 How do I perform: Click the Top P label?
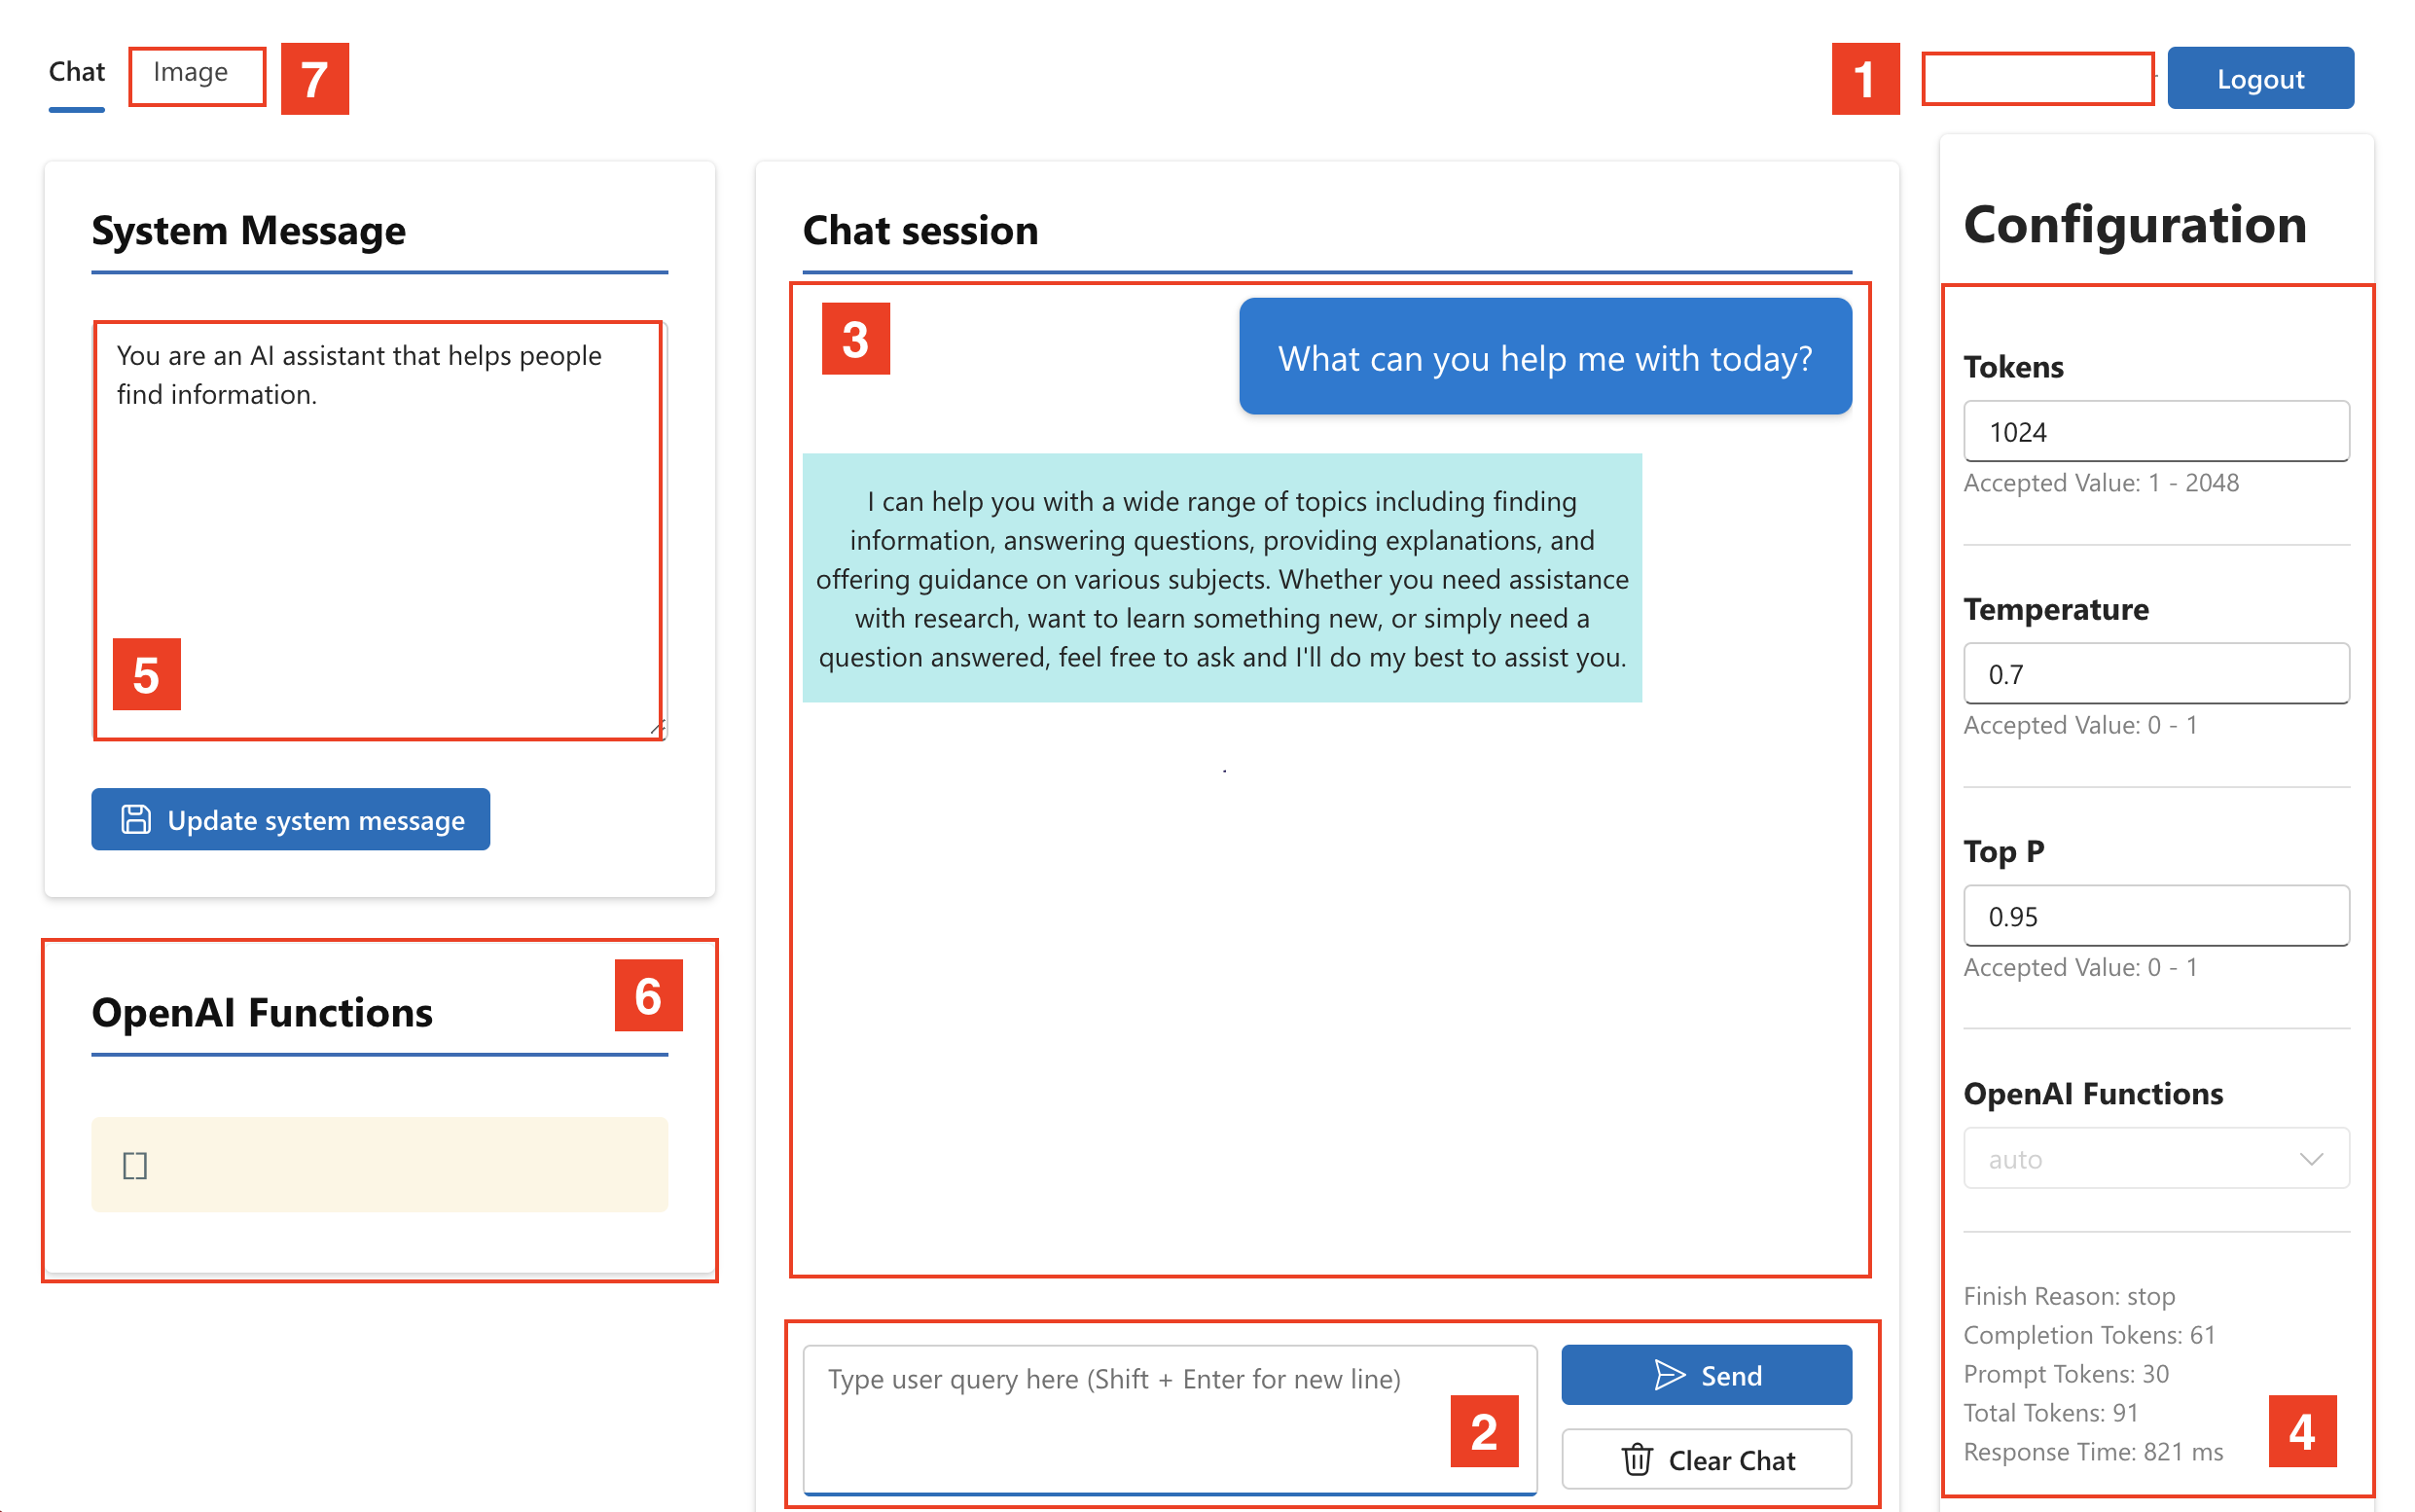pos(2003,851)
